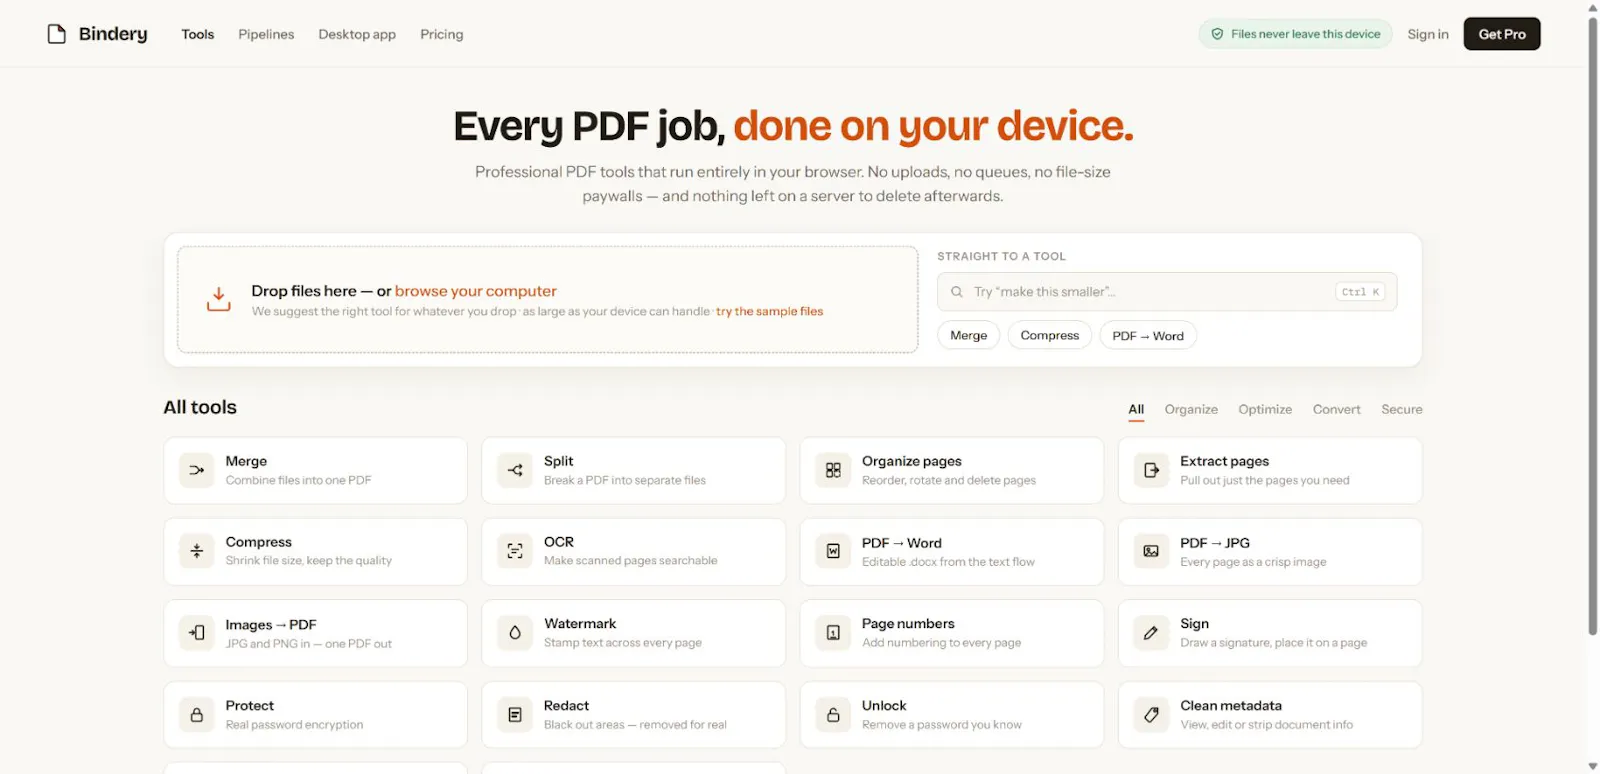Click the Organize pages grid icon
This screenshot has height=774, width=1600.
tap(833, 470)
